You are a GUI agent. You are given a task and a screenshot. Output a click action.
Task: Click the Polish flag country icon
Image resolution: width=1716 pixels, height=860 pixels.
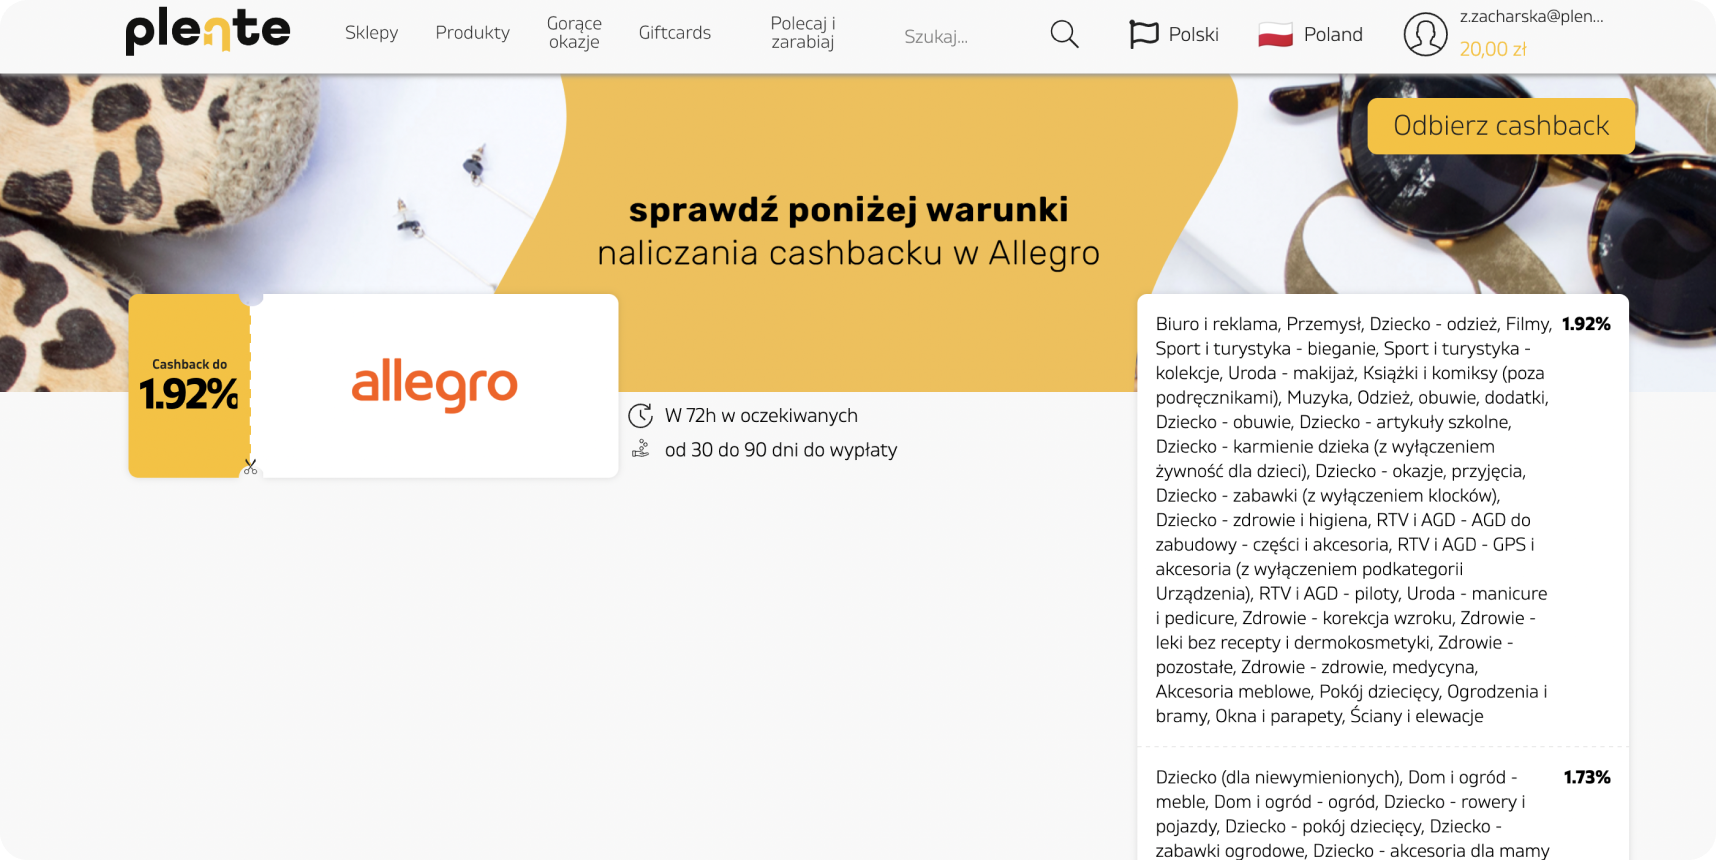(x=1276, y=34)
